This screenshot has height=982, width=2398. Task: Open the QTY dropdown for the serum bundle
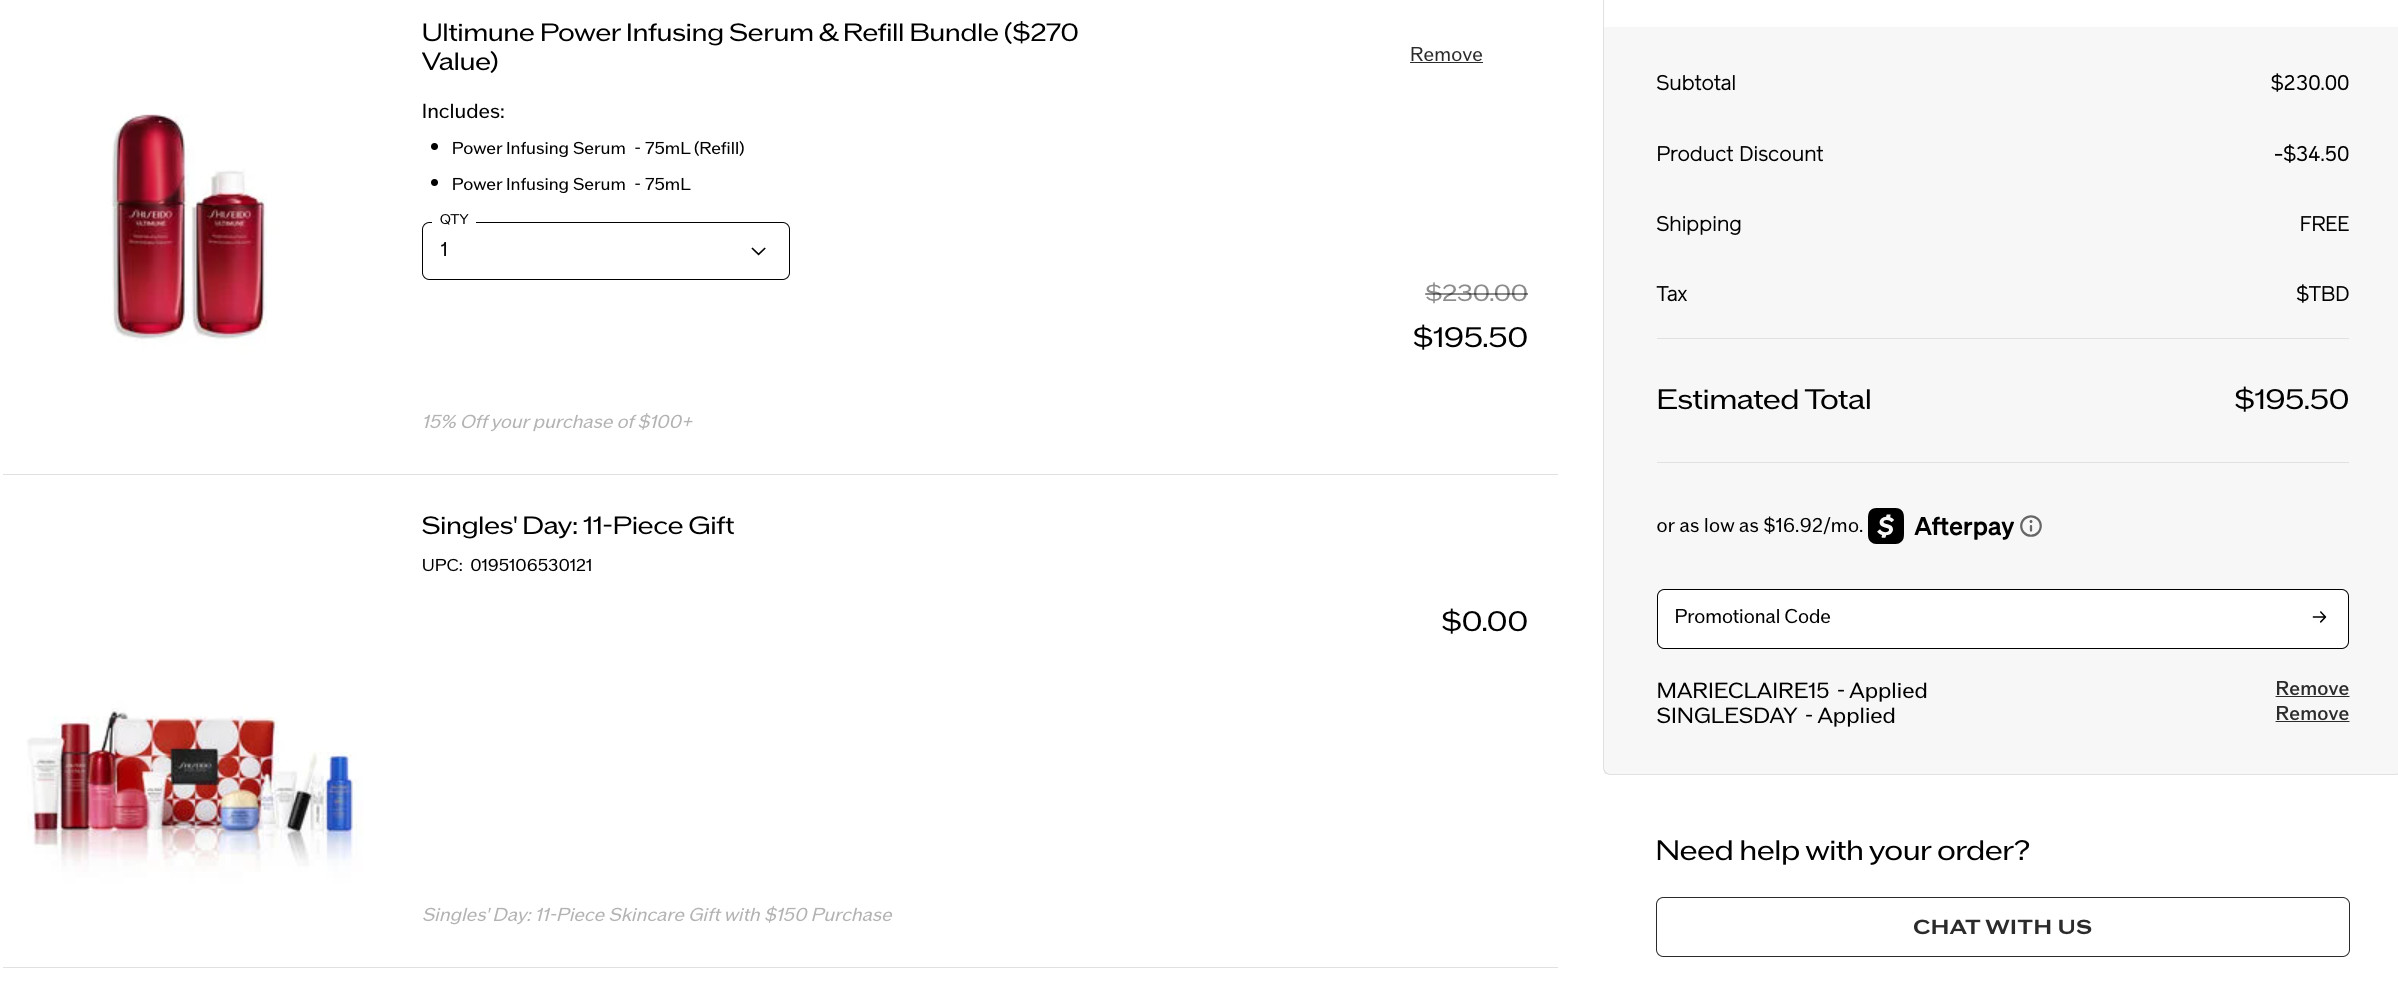pyautogui.click(x=605, y=251)
